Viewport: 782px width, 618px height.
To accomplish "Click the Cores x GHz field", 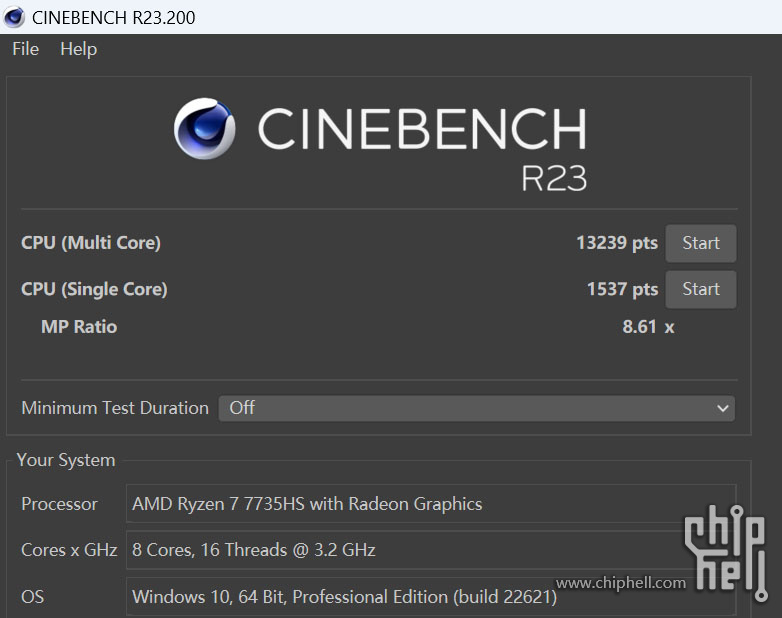I will pos(431,550).
